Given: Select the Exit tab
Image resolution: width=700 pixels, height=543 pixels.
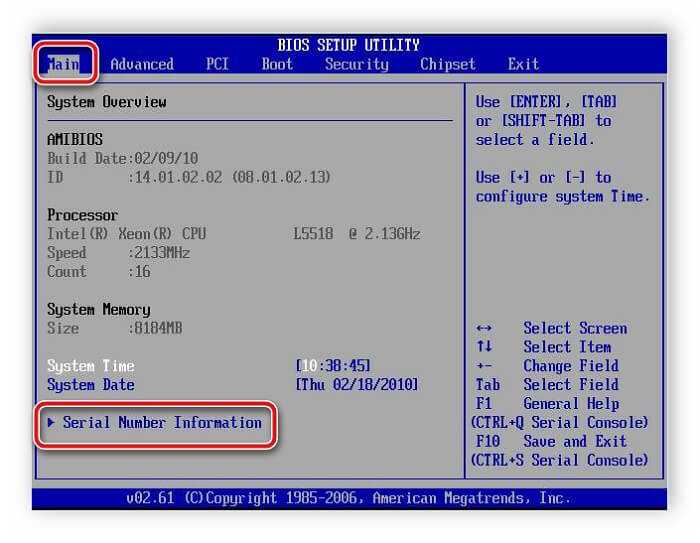Looking at the screenshot, I should coord(523,64).
